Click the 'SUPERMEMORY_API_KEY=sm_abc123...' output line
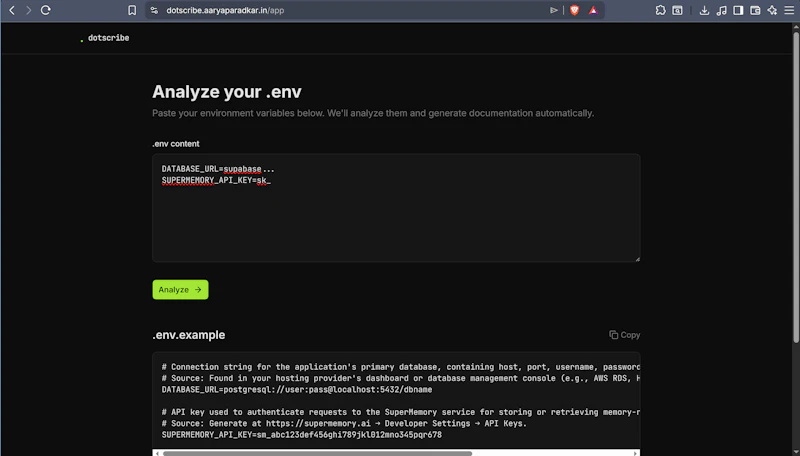Image resolution: width=800 pixels, height=456 pixels. point(302,435)
